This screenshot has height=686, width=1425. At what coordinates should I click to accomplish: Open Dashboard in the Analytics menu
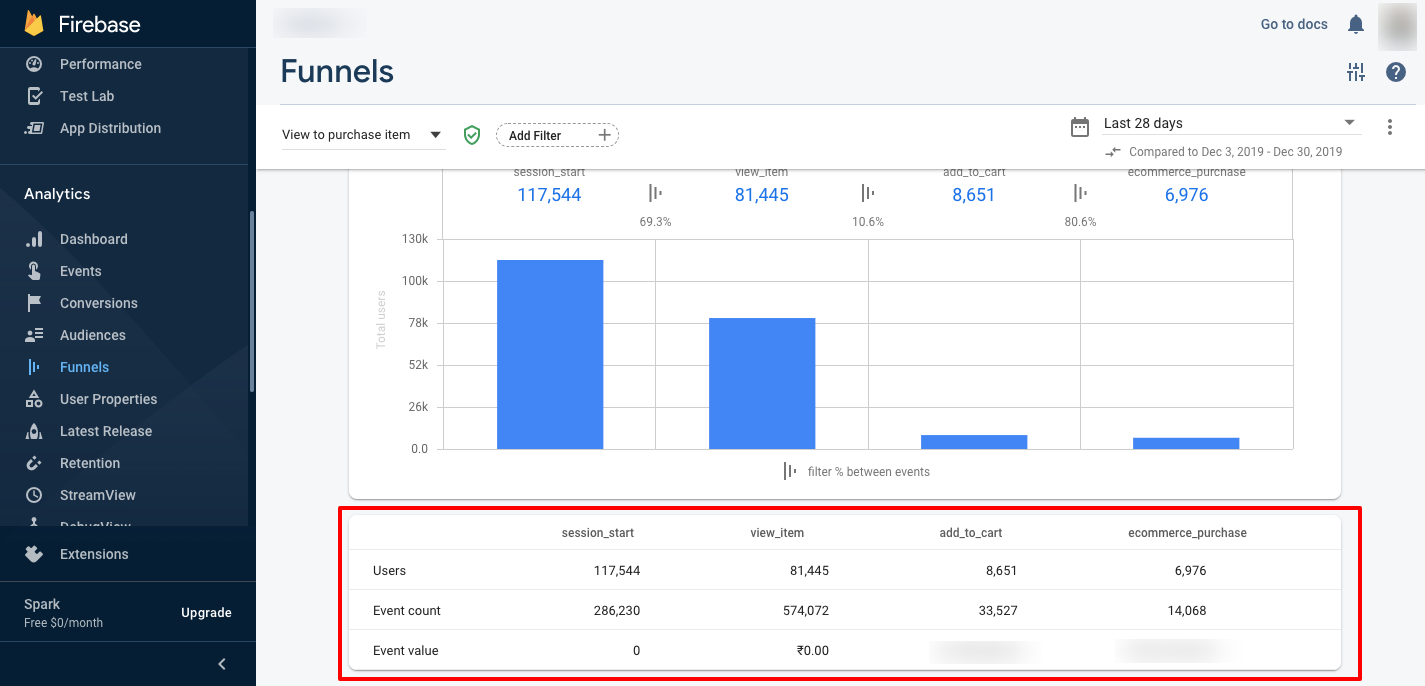pos(93,239)
